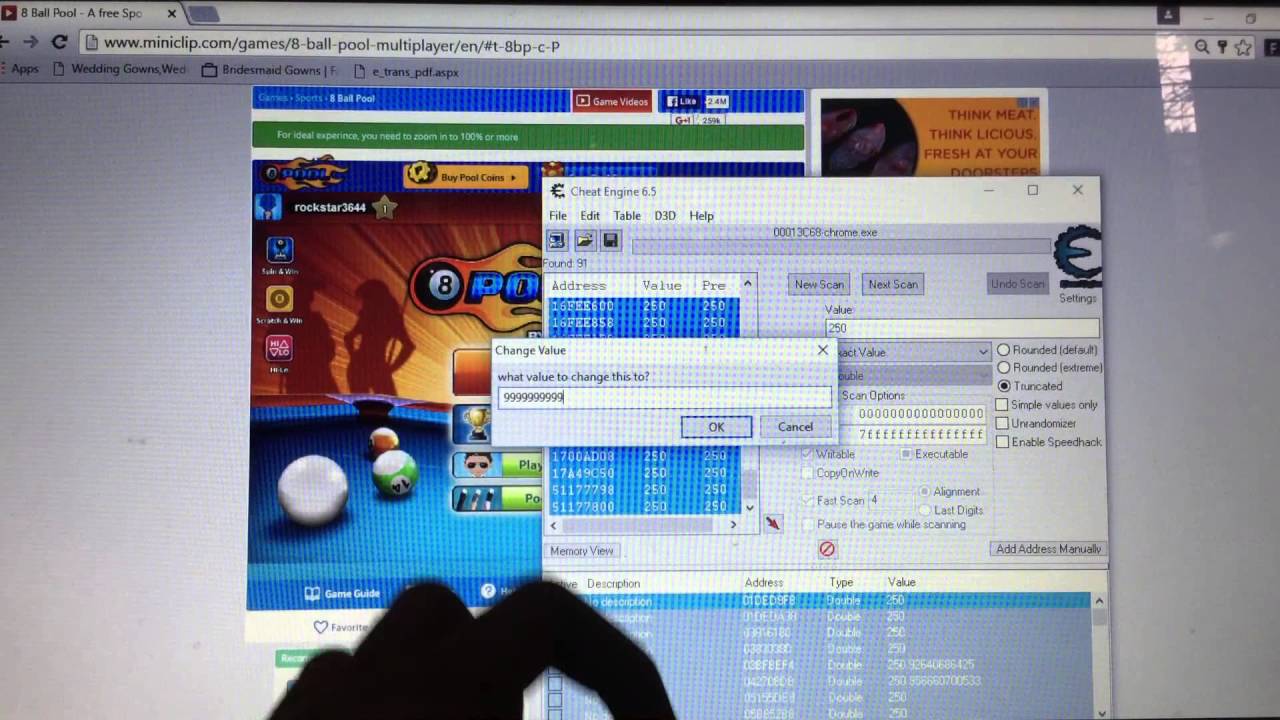Click New Scan button
The width and height of the screenshot is (1280, 720).
click(819, 284)
